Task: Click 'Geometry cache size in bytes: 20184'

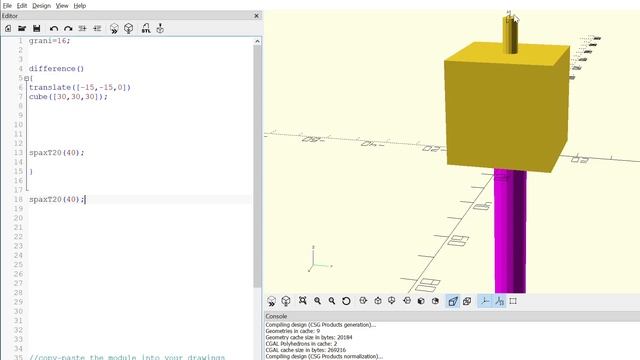Action: click(309, 338)
